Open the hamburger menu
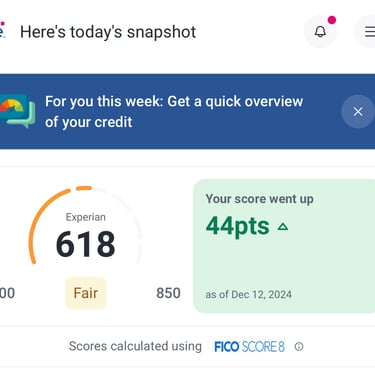375x375 pixels. pyautogui.click(x=368, y=32)
